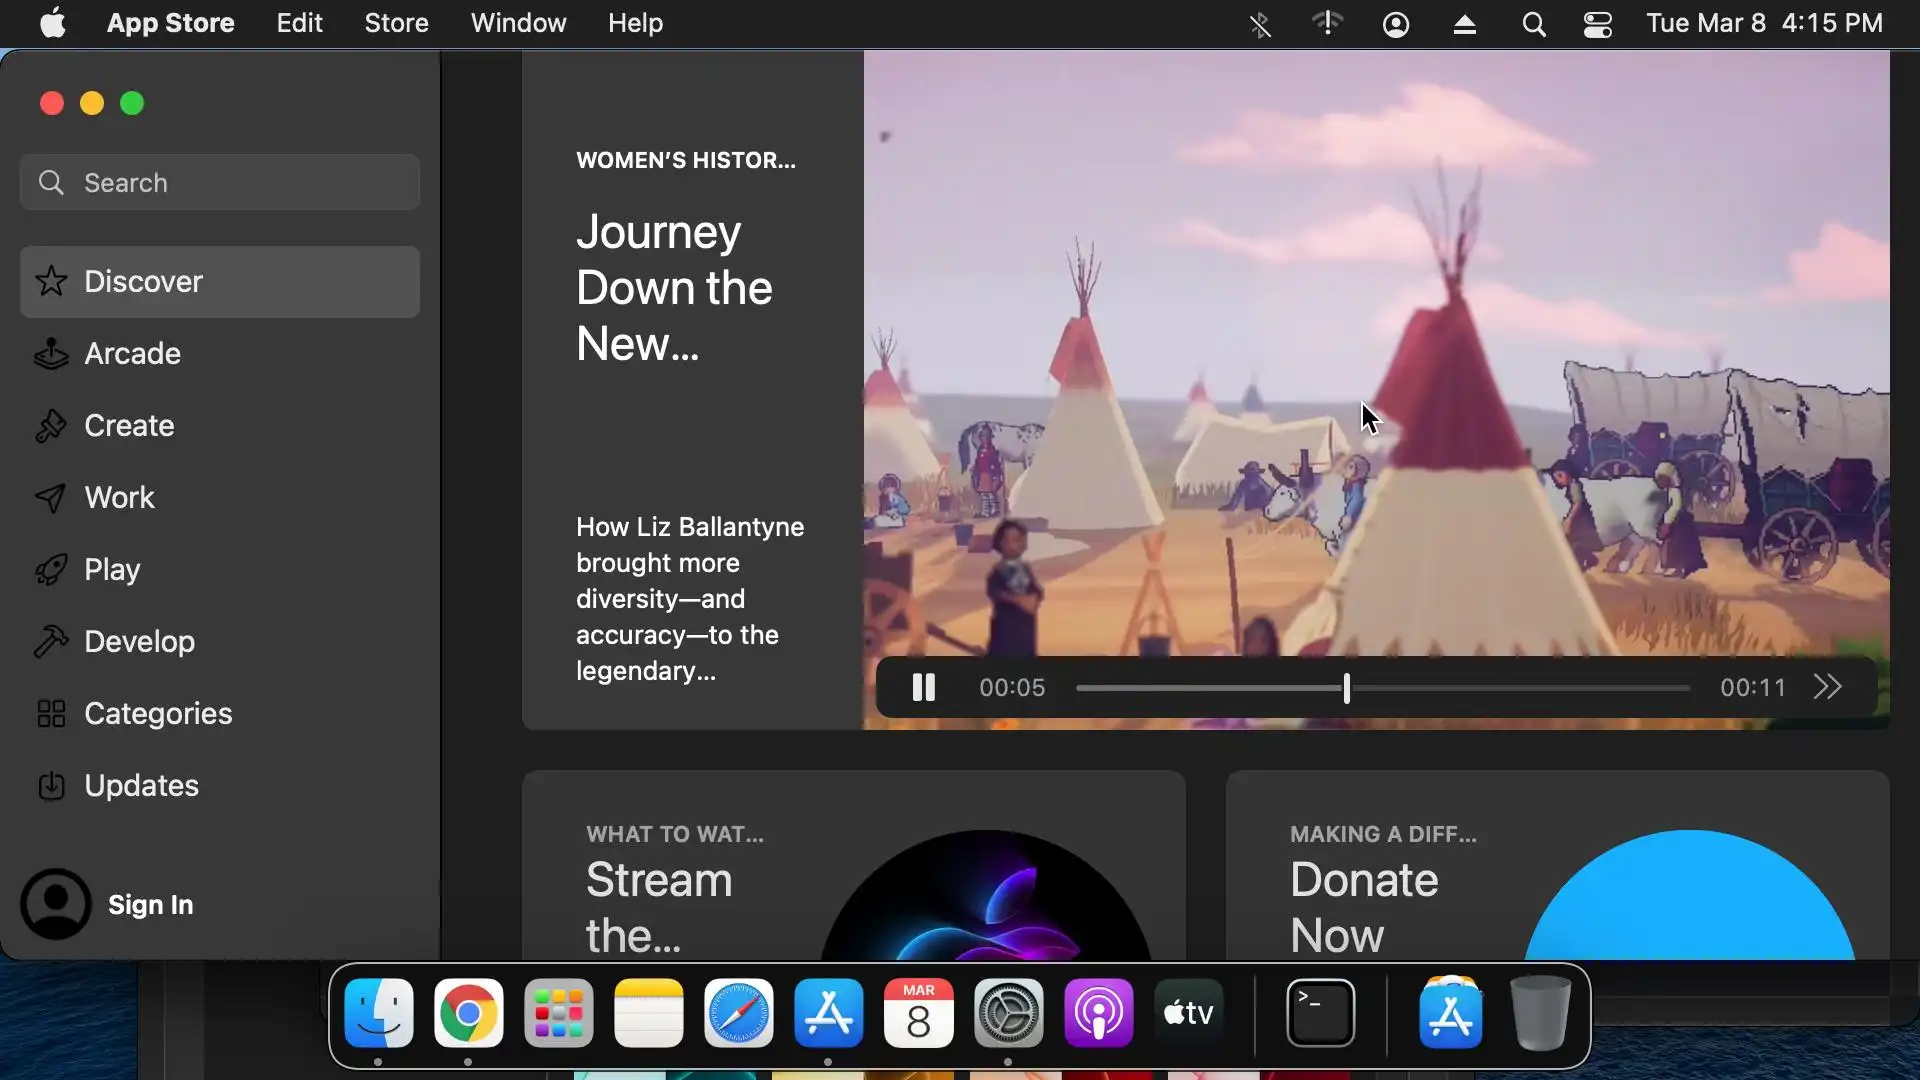1920x1080 pixels.
Task: Select Develop hammer sidebar item
Action: (x=139, y=642)
